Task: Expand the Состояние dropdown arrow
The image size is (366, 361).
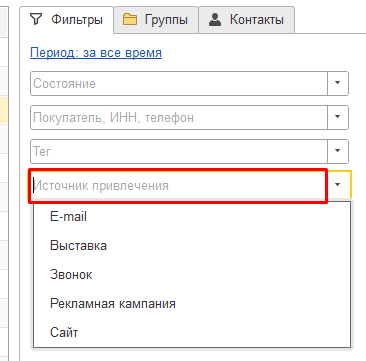Action: 338,83
